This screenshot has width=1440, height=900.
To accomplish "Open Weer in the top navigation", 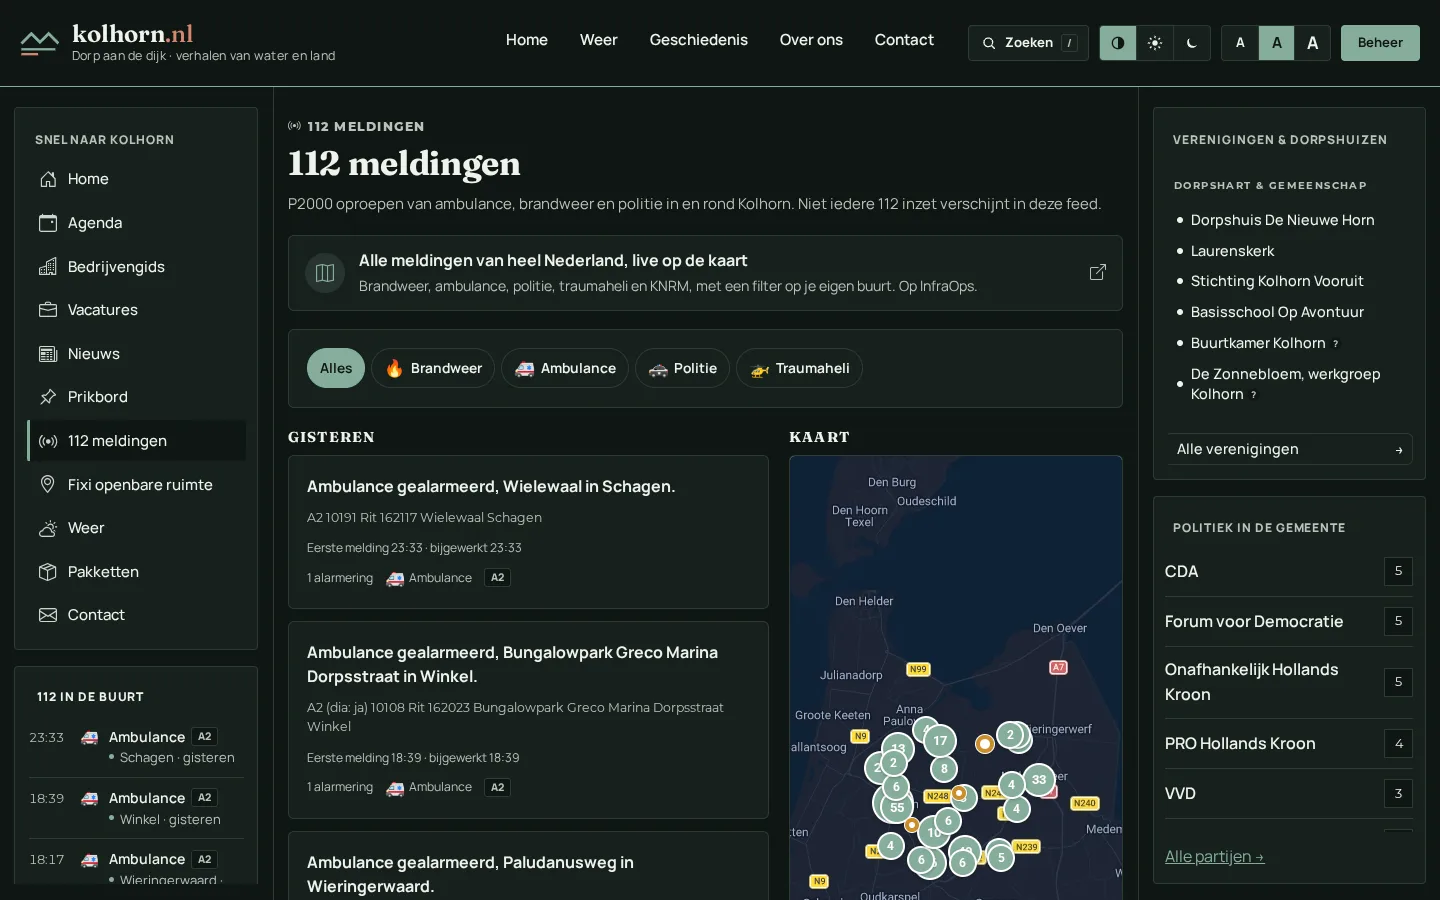I will click(598, 40).
